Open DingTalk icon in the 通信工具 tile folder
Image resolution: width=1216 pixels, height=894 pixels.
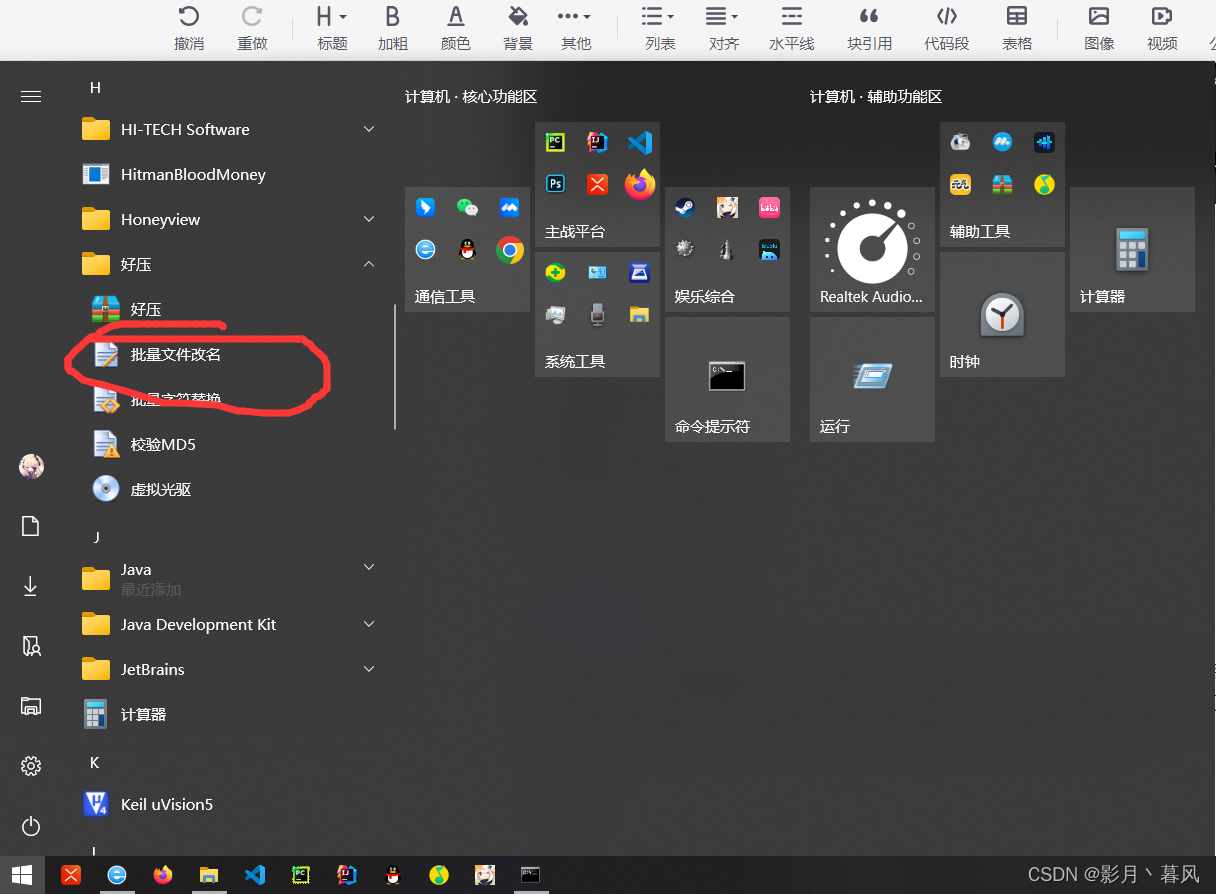pos(425,207)
